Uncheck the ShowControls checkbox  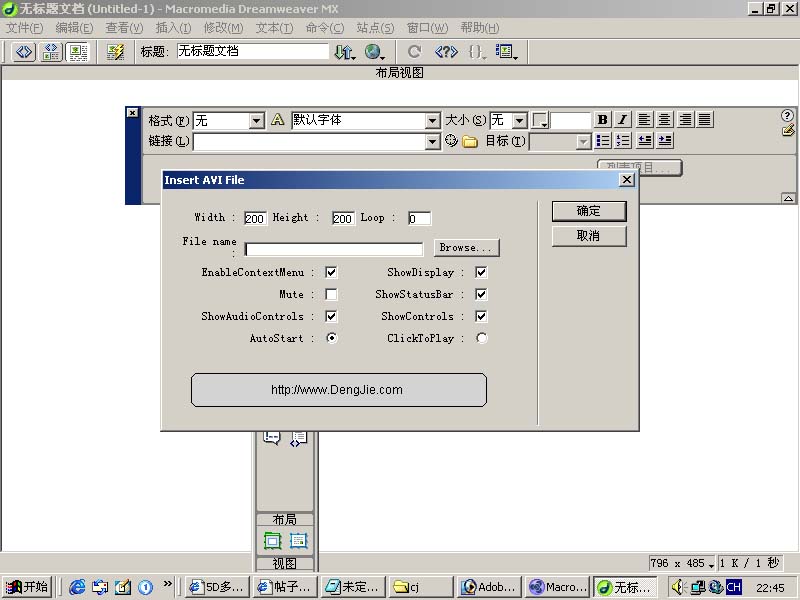pyautogui.click(x=481, y=316)
